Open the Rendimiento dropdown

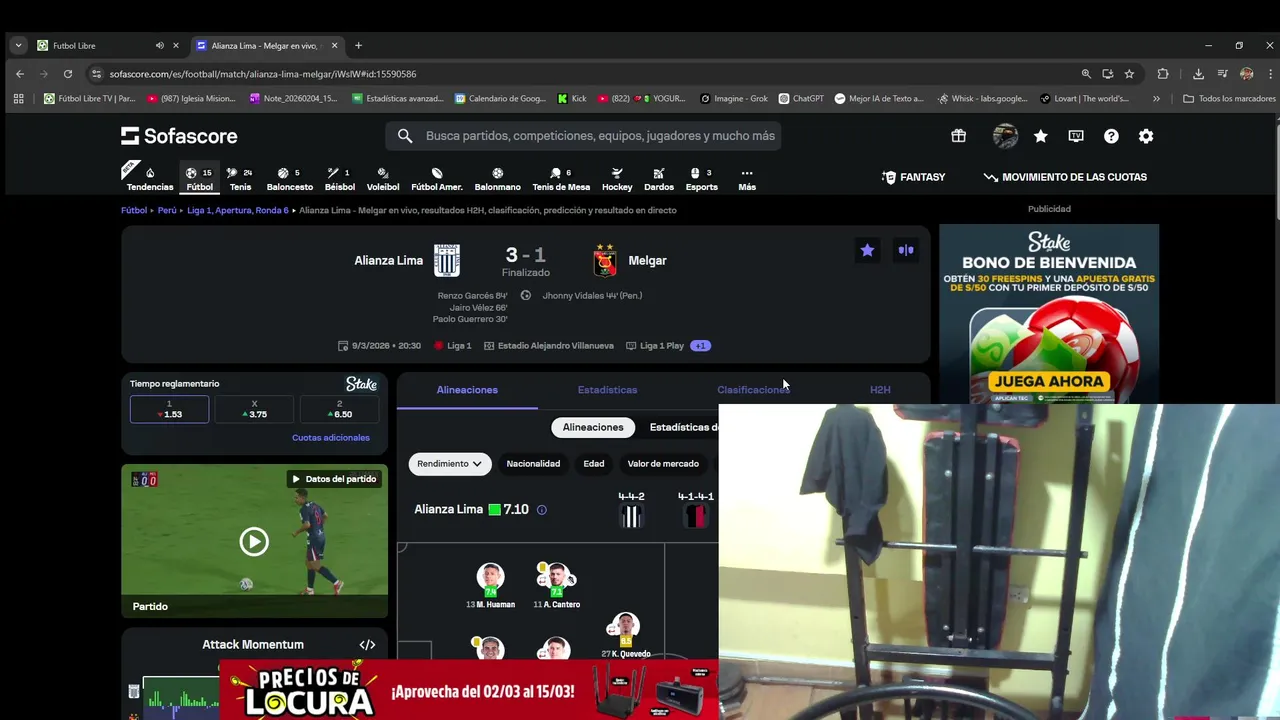(x=450, y=464)
